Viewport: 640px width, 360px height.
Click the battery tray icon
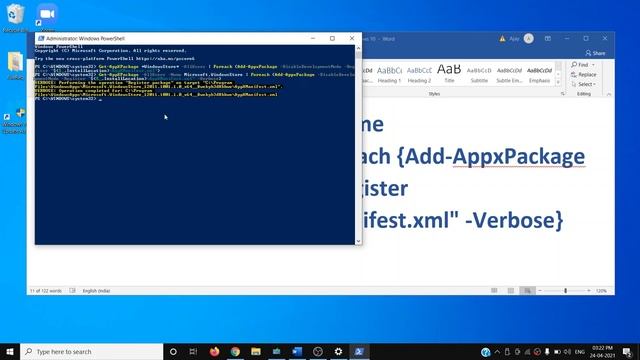click(x=557, y=351)
